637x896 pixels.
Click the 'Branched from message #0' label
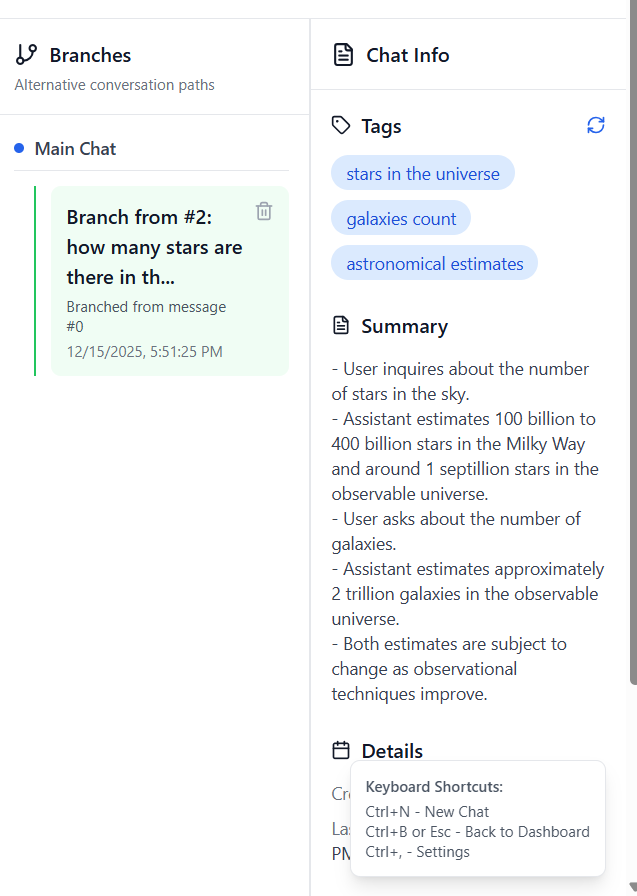point(146,316)
